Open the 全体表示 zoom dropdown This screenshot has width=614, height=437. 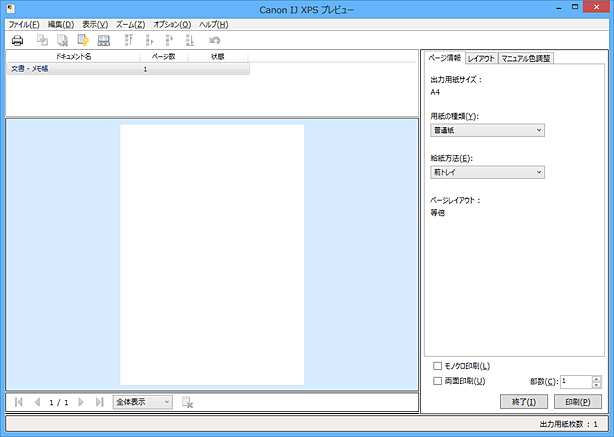(143, 402)
